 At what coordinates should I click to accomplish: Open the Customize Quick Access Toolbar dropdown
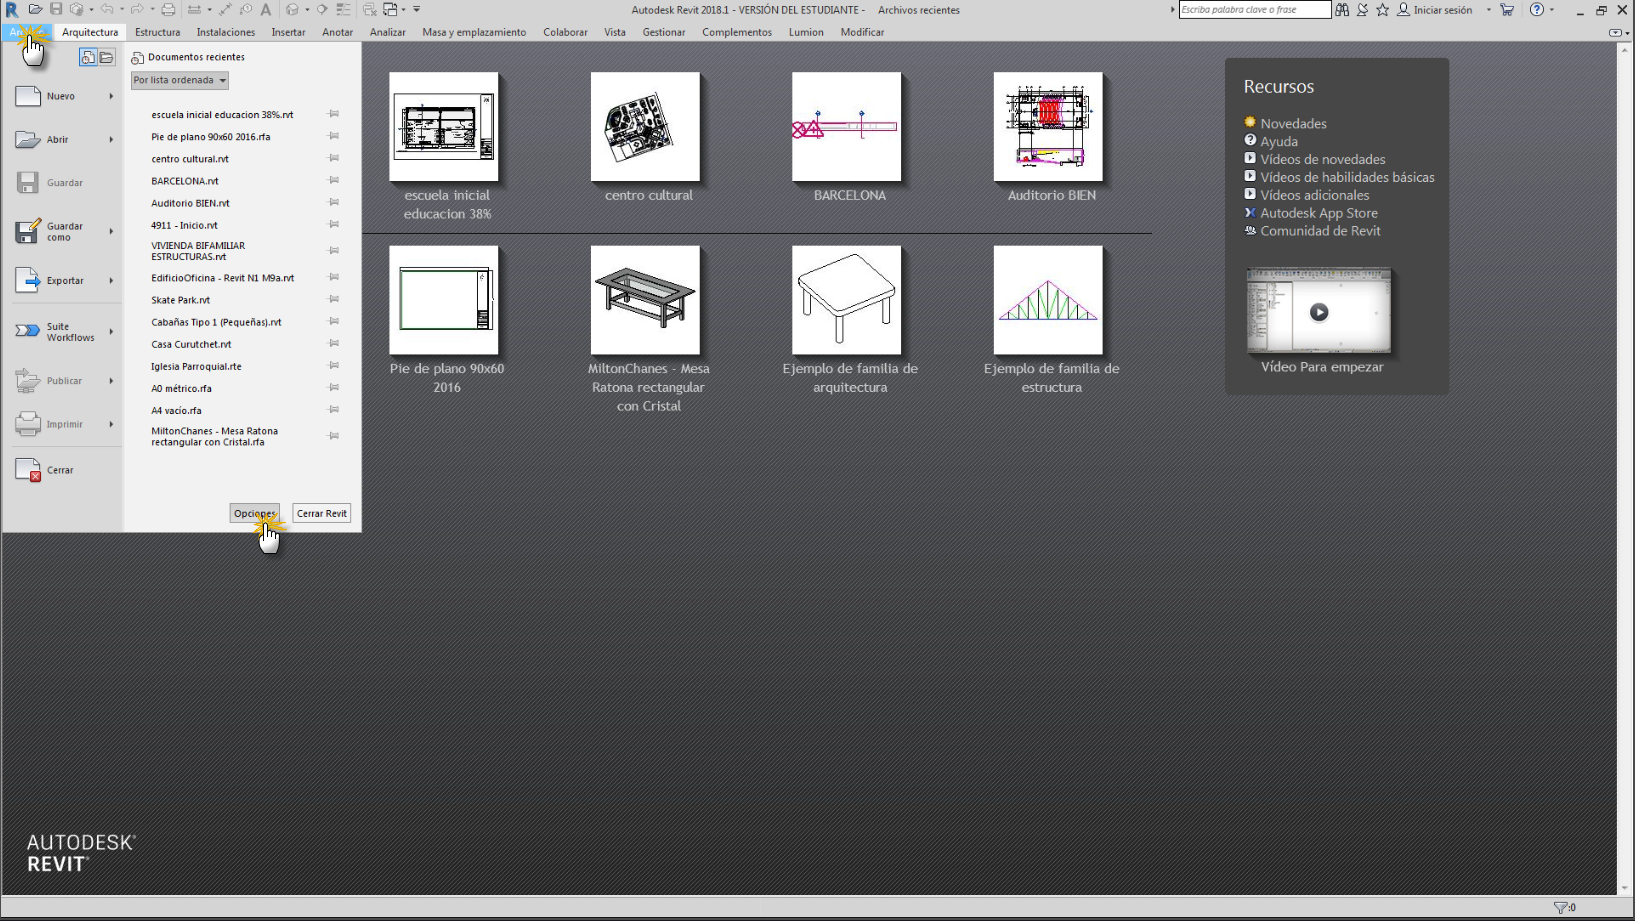pyautogui.click(x=416, y=9)
